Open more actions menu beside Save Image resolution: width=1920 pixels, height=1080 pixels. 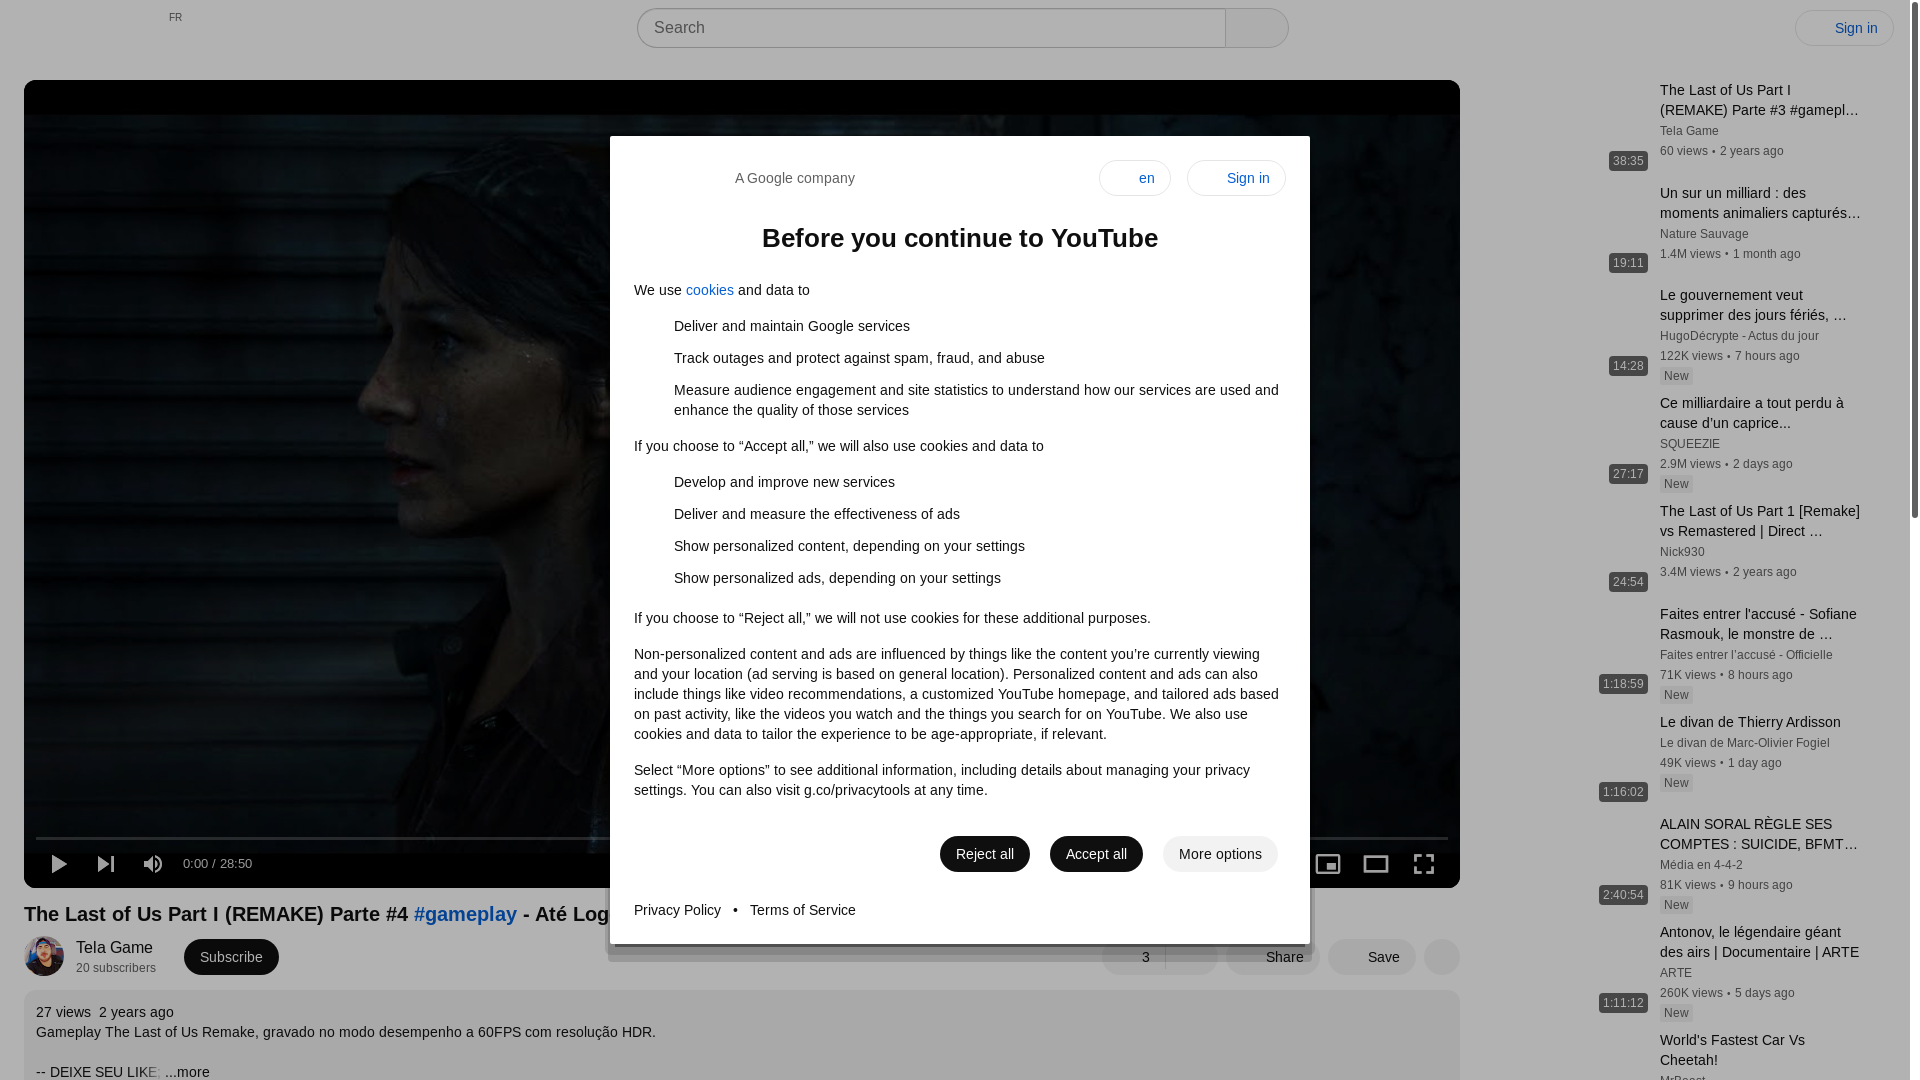pos(1442,957)
